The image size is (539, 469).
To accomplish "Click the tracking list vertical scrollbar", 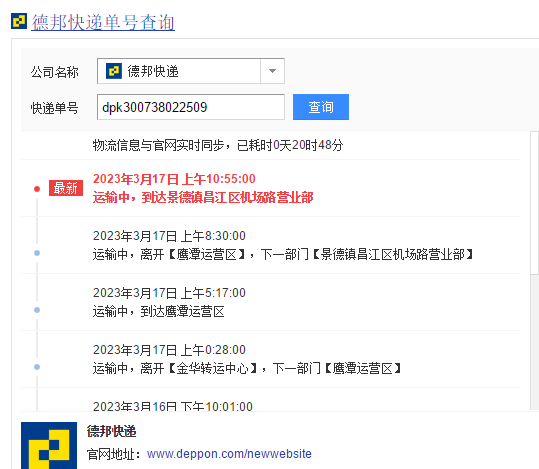I will tap(534, 203).
